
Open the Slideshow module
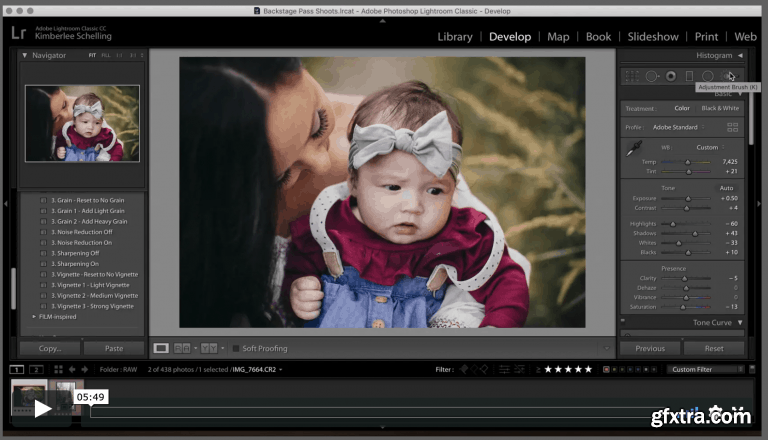[653, 37]
